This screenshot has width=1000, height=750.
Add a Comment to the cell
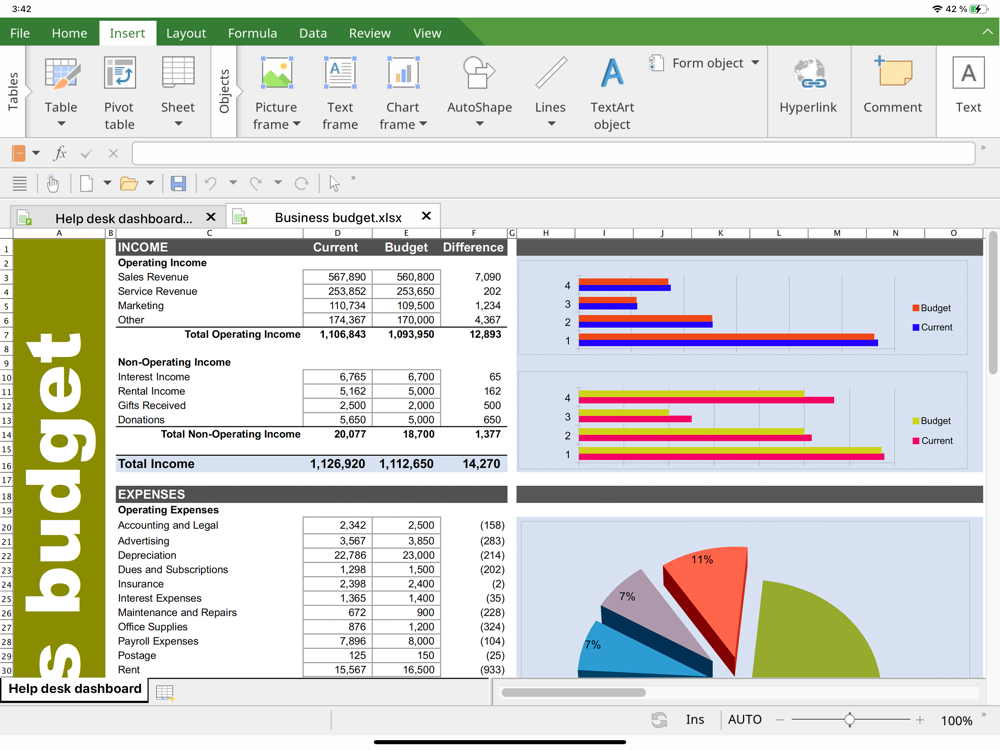pyautogui.click(x=893, y=85)
